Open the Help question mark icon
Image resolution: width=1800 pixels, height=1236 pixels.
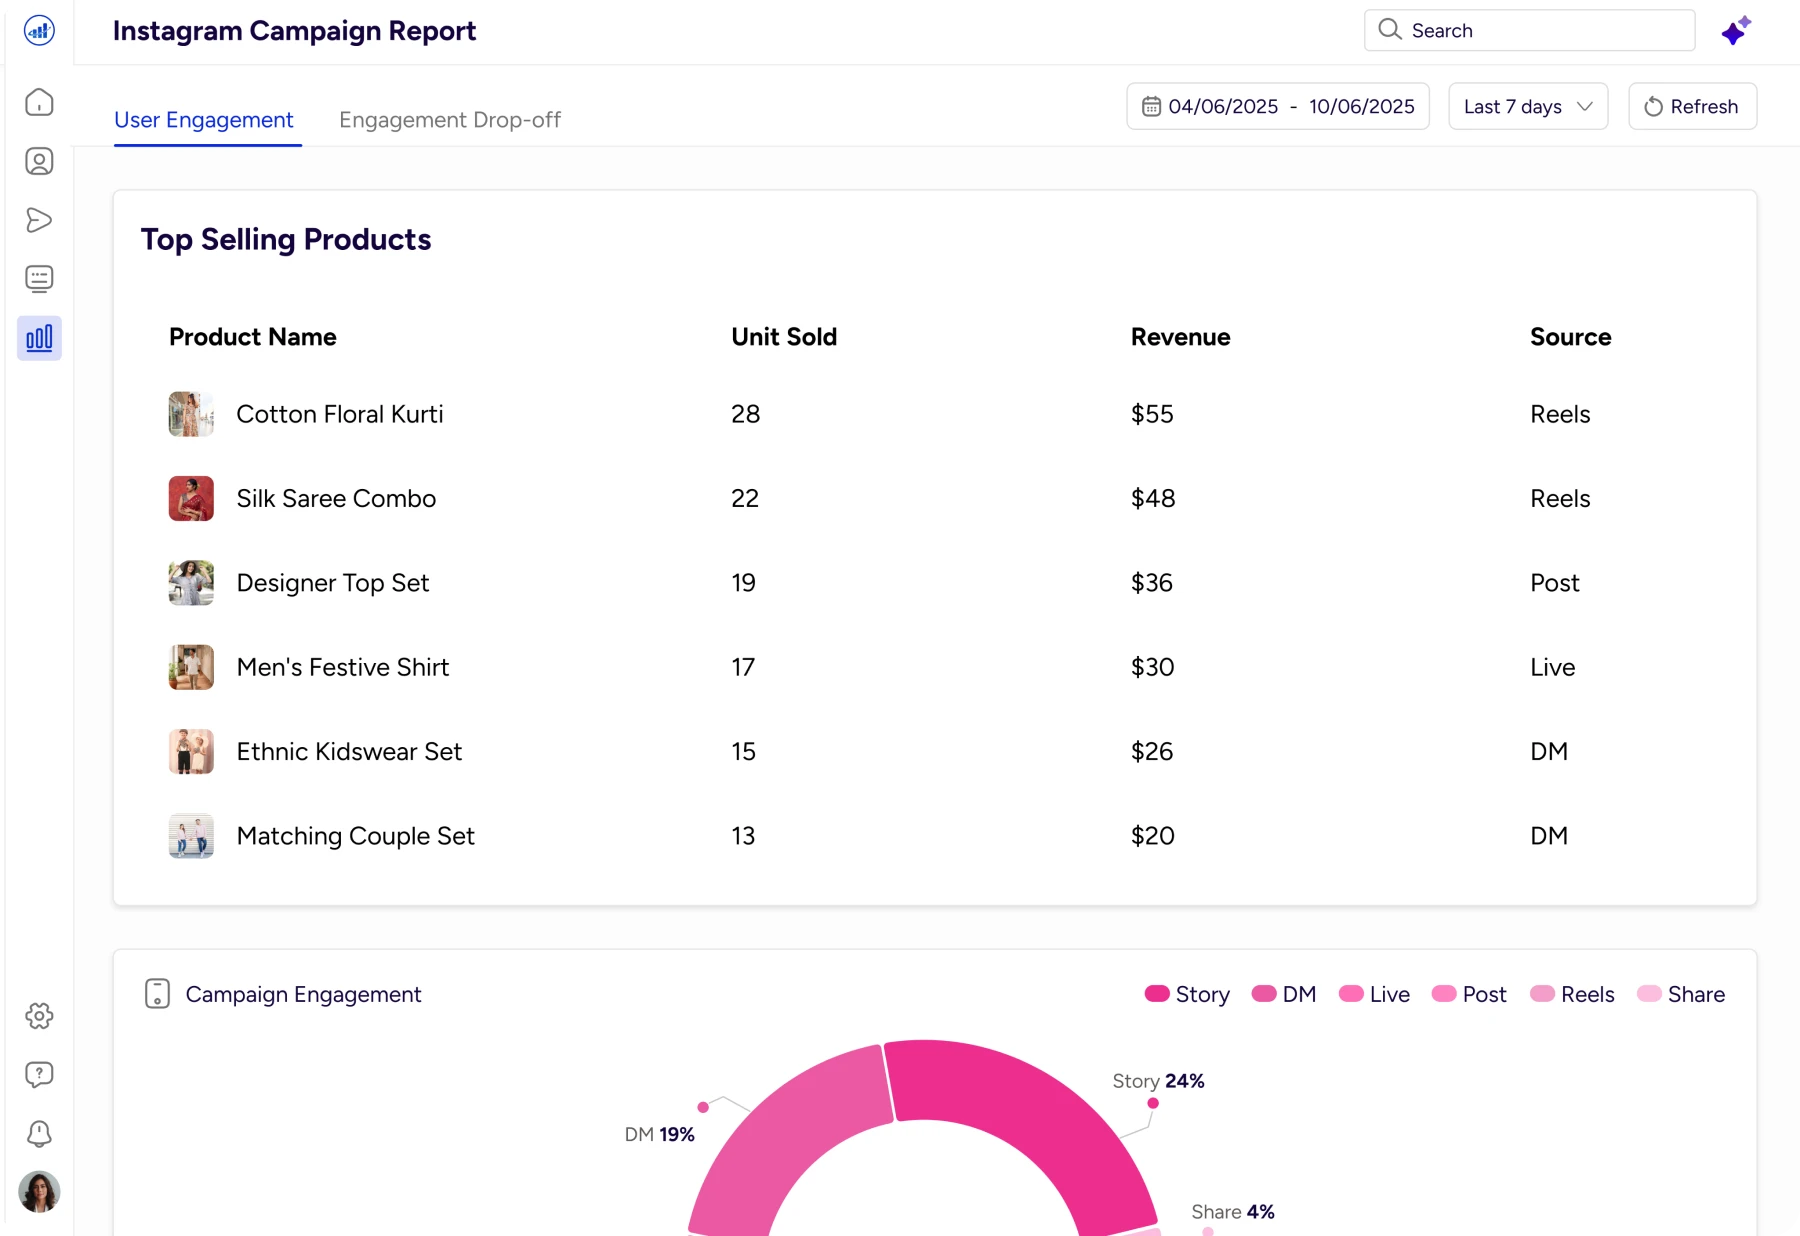[39, 1075]
